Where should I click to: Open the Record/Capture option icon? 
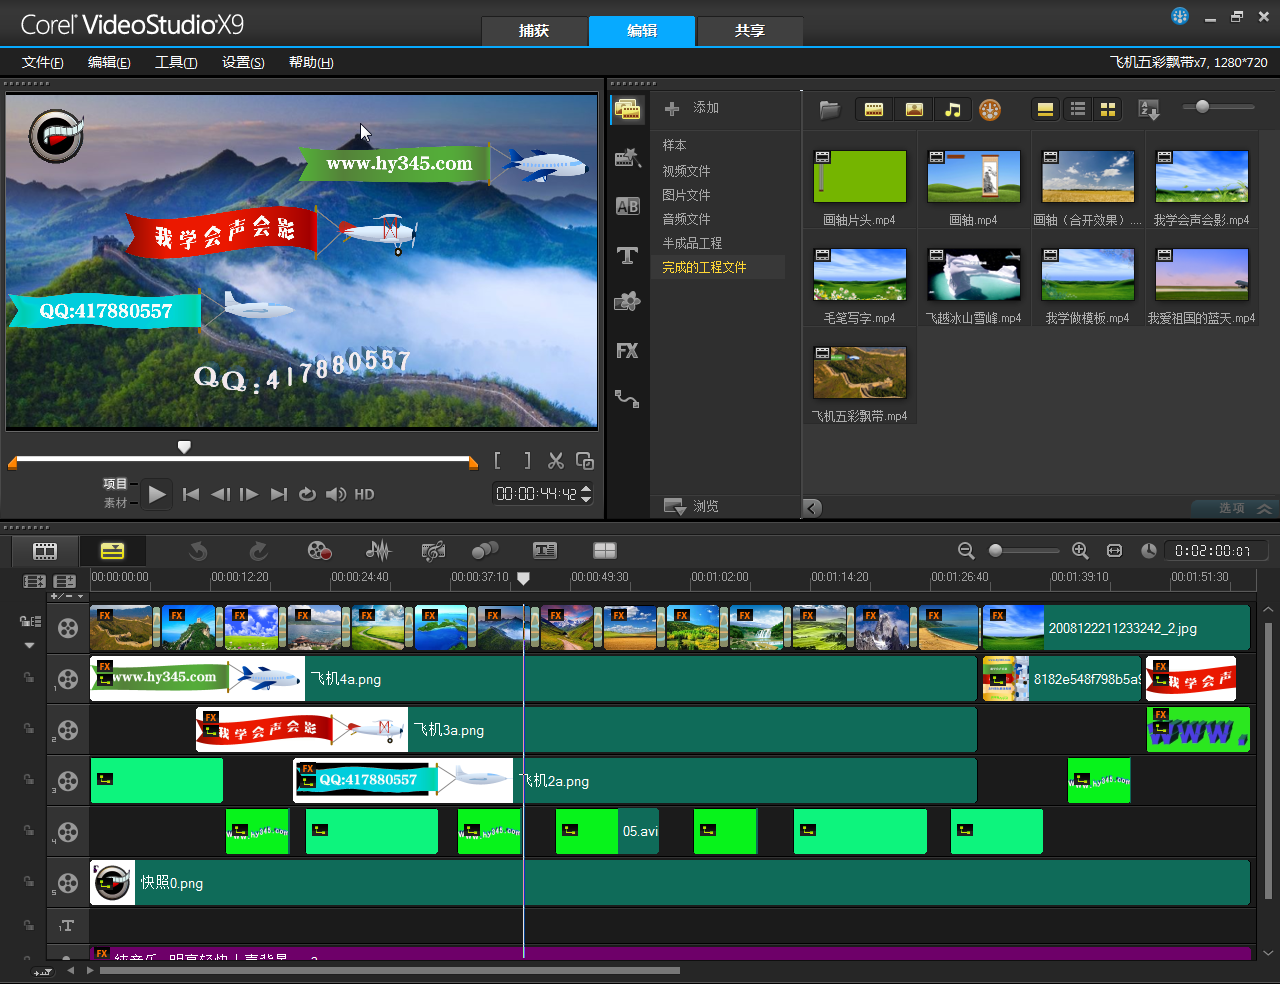[x=319, y=551]
